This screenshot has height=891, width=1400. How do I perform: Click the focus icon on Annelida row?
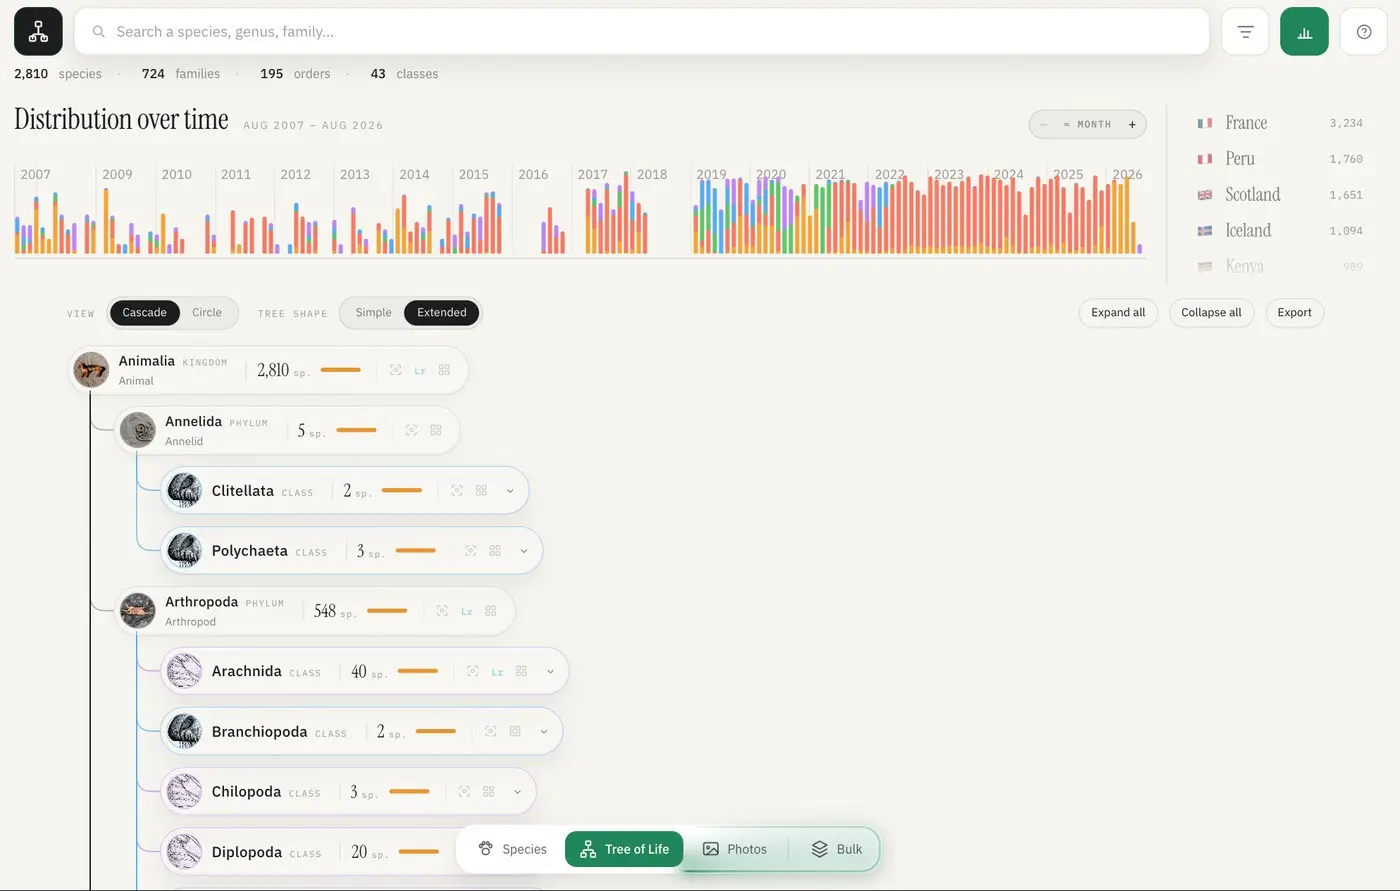tap(411, 430)
